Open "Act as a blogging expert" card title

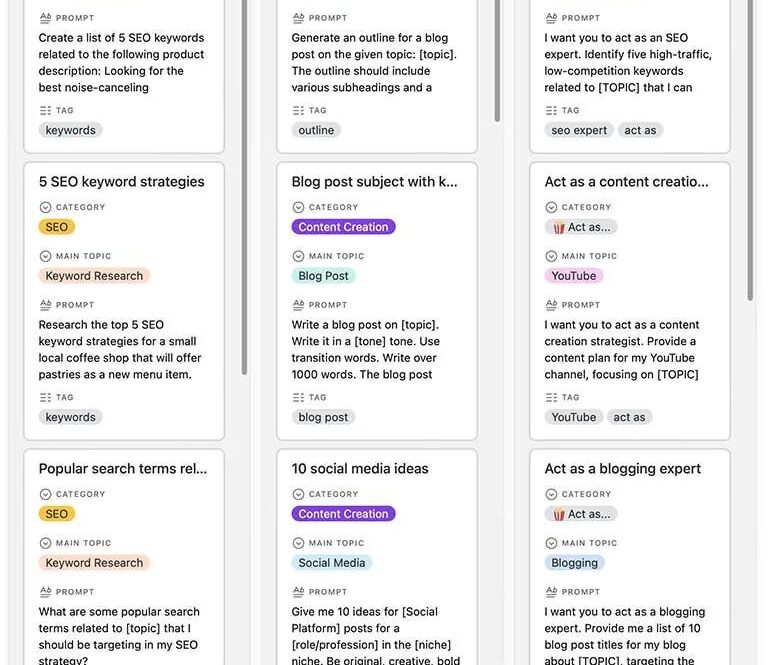(x=622, y=469)
